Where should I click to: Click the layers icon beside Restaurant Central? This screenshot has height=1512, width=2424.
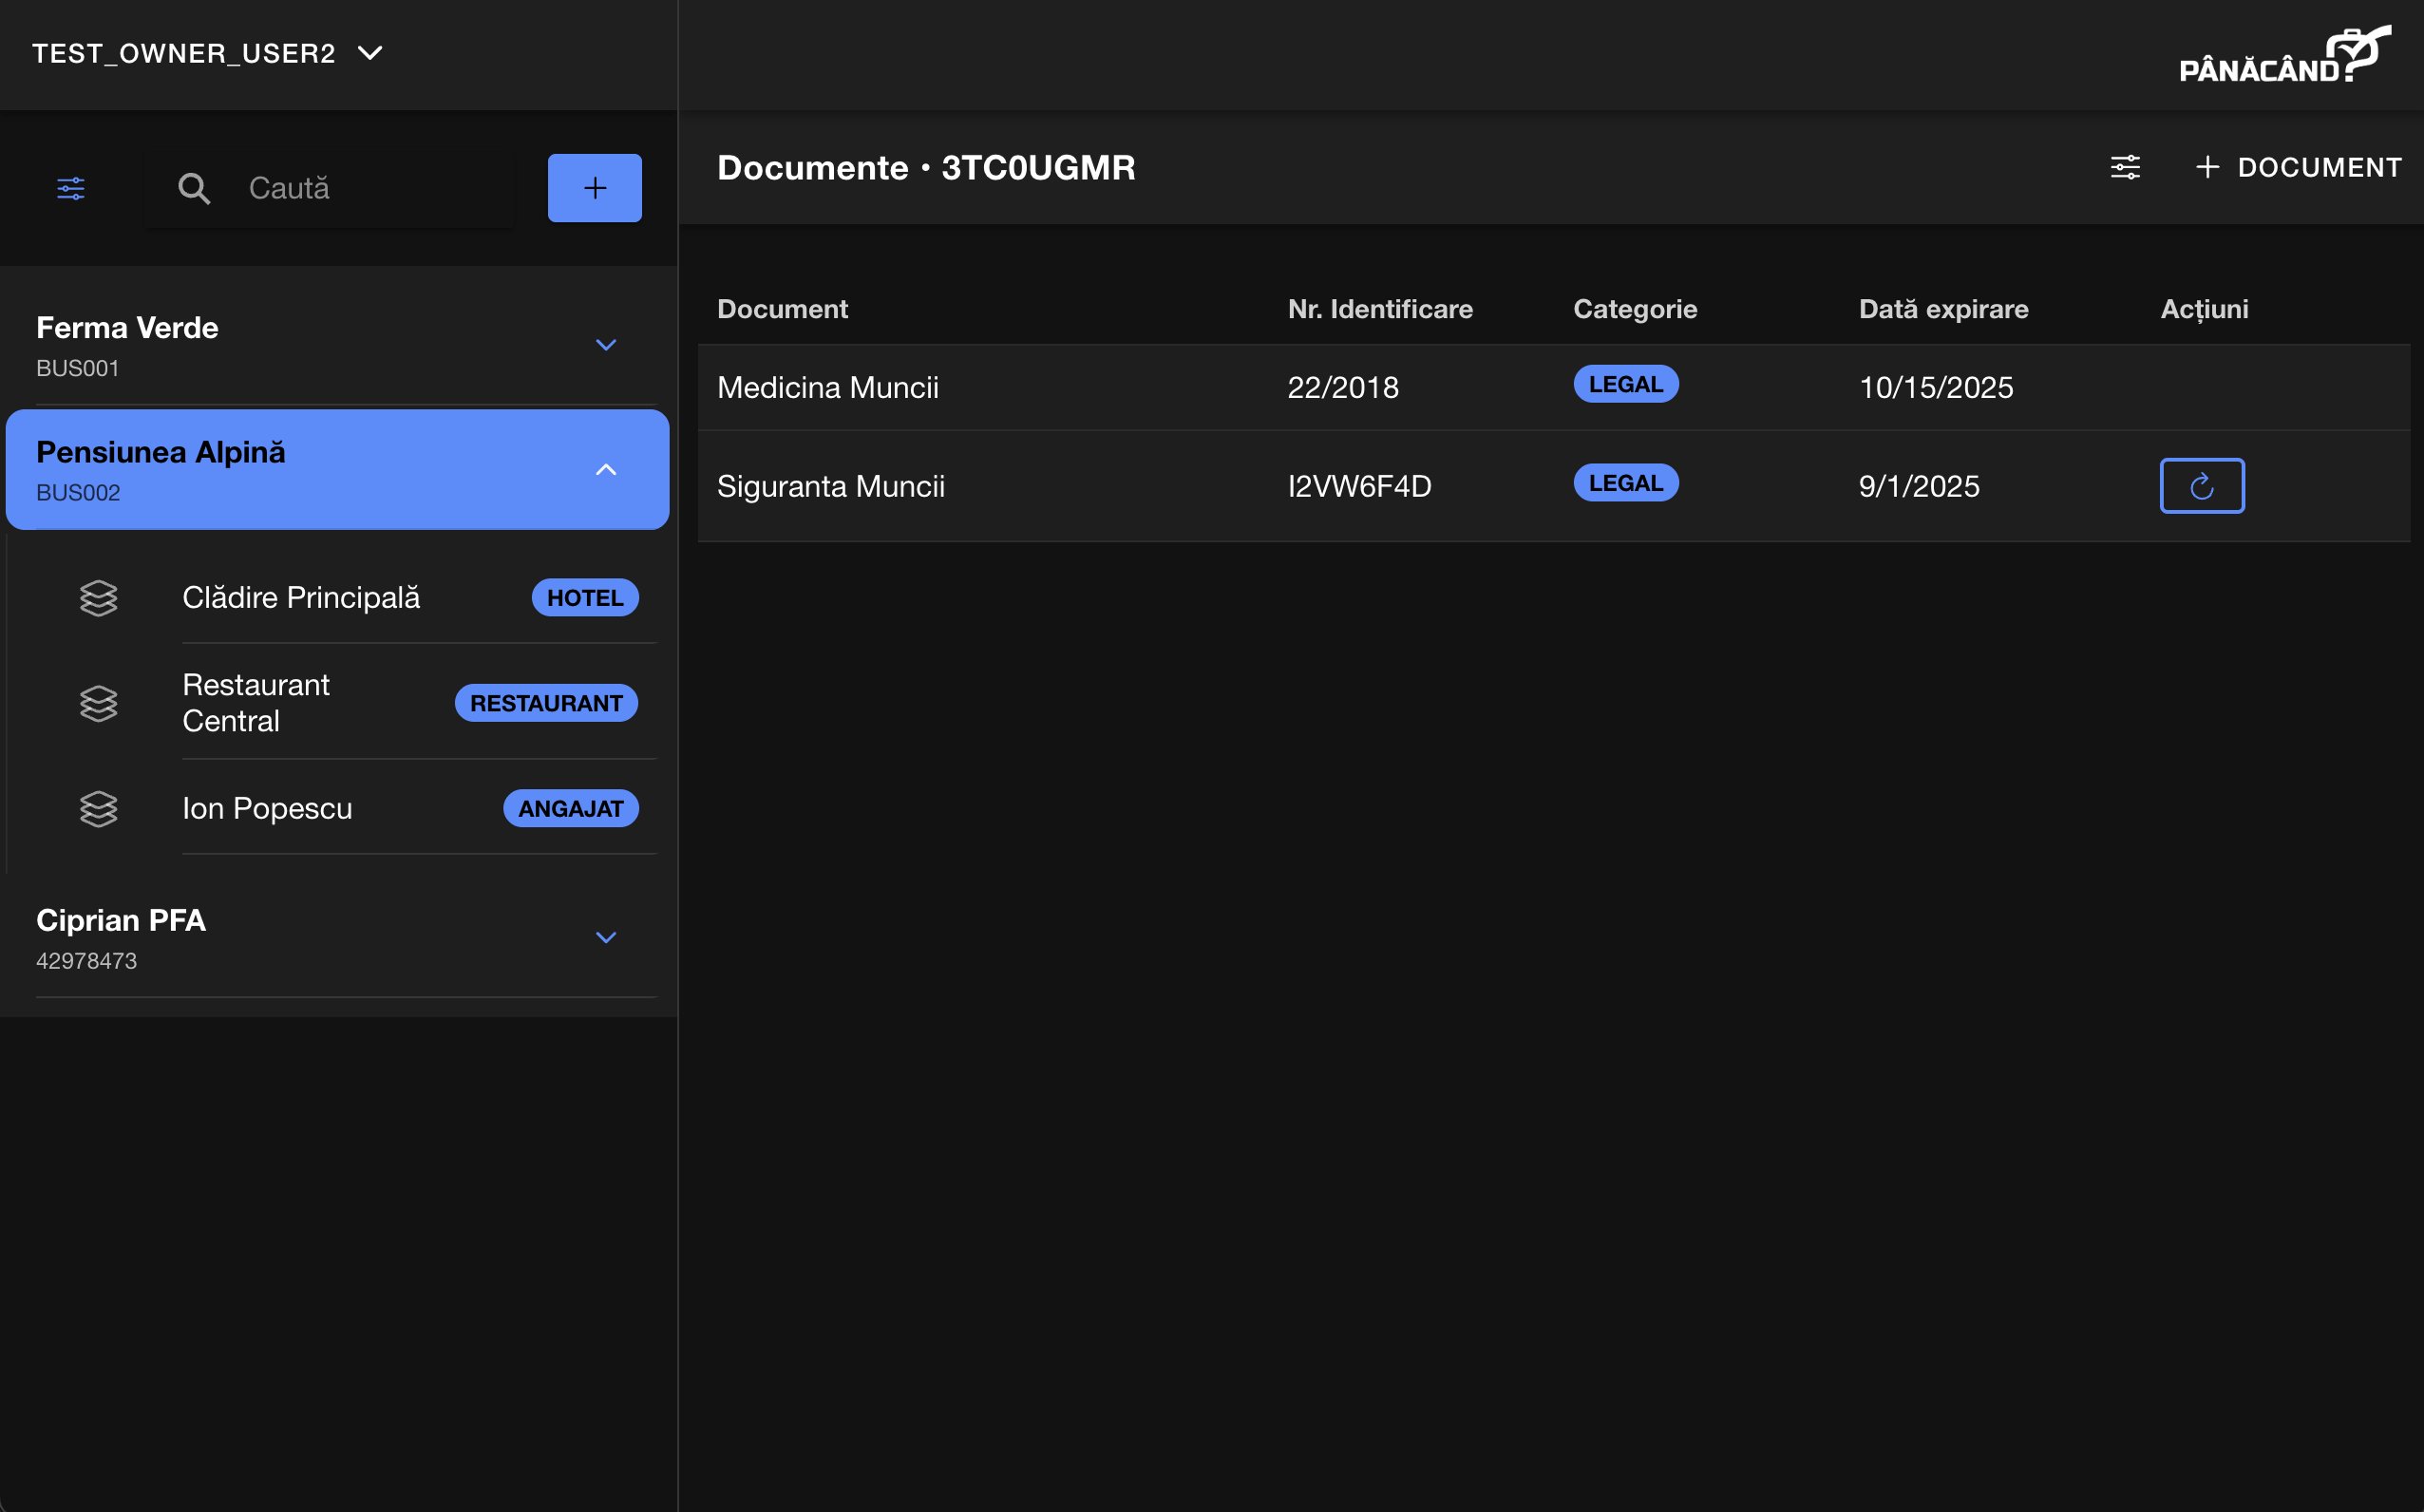pos(99,703)
